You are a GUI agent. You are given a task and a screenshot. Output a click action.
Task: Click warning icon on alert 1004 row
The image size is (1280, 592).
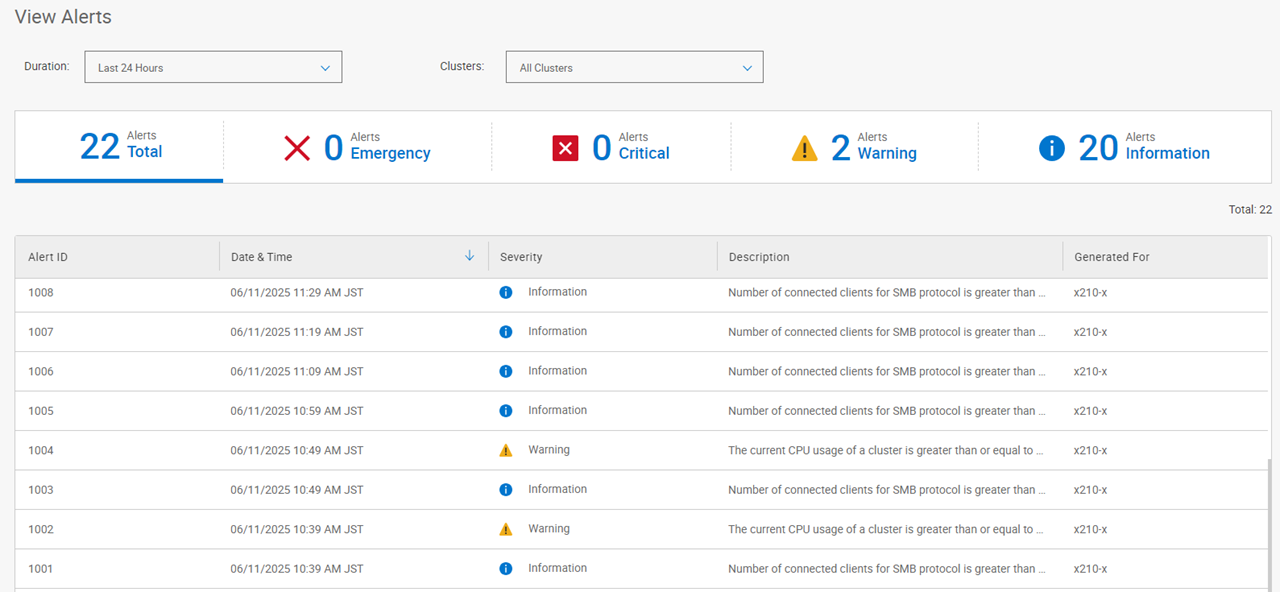[506, 451]
